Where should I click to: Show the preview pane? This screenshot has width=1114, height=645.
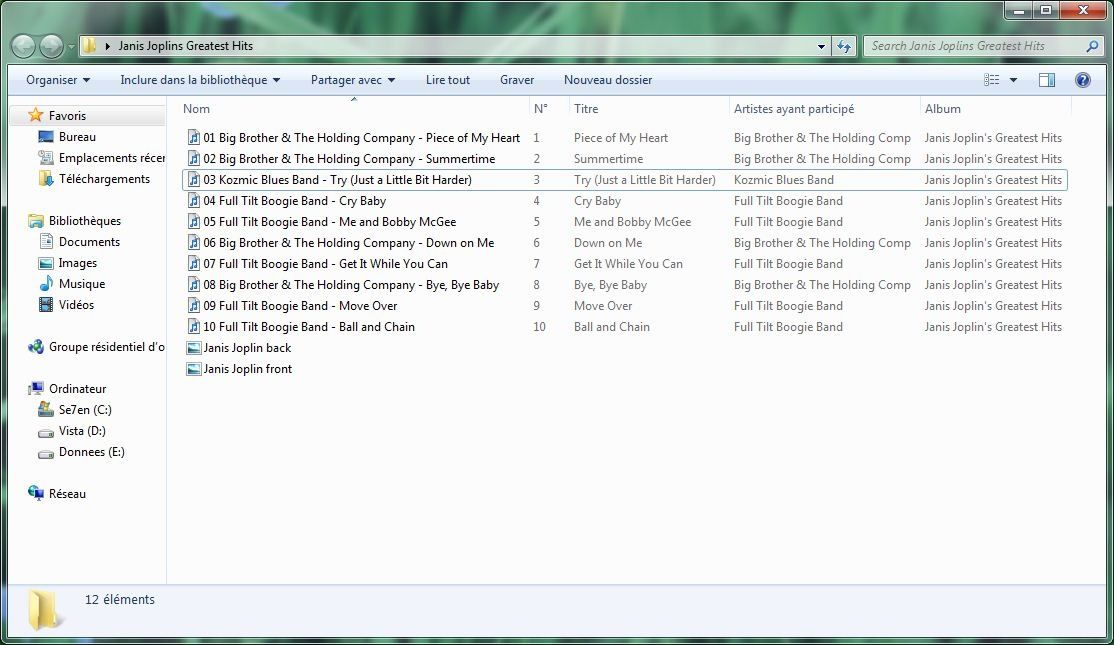point(1047,80)
